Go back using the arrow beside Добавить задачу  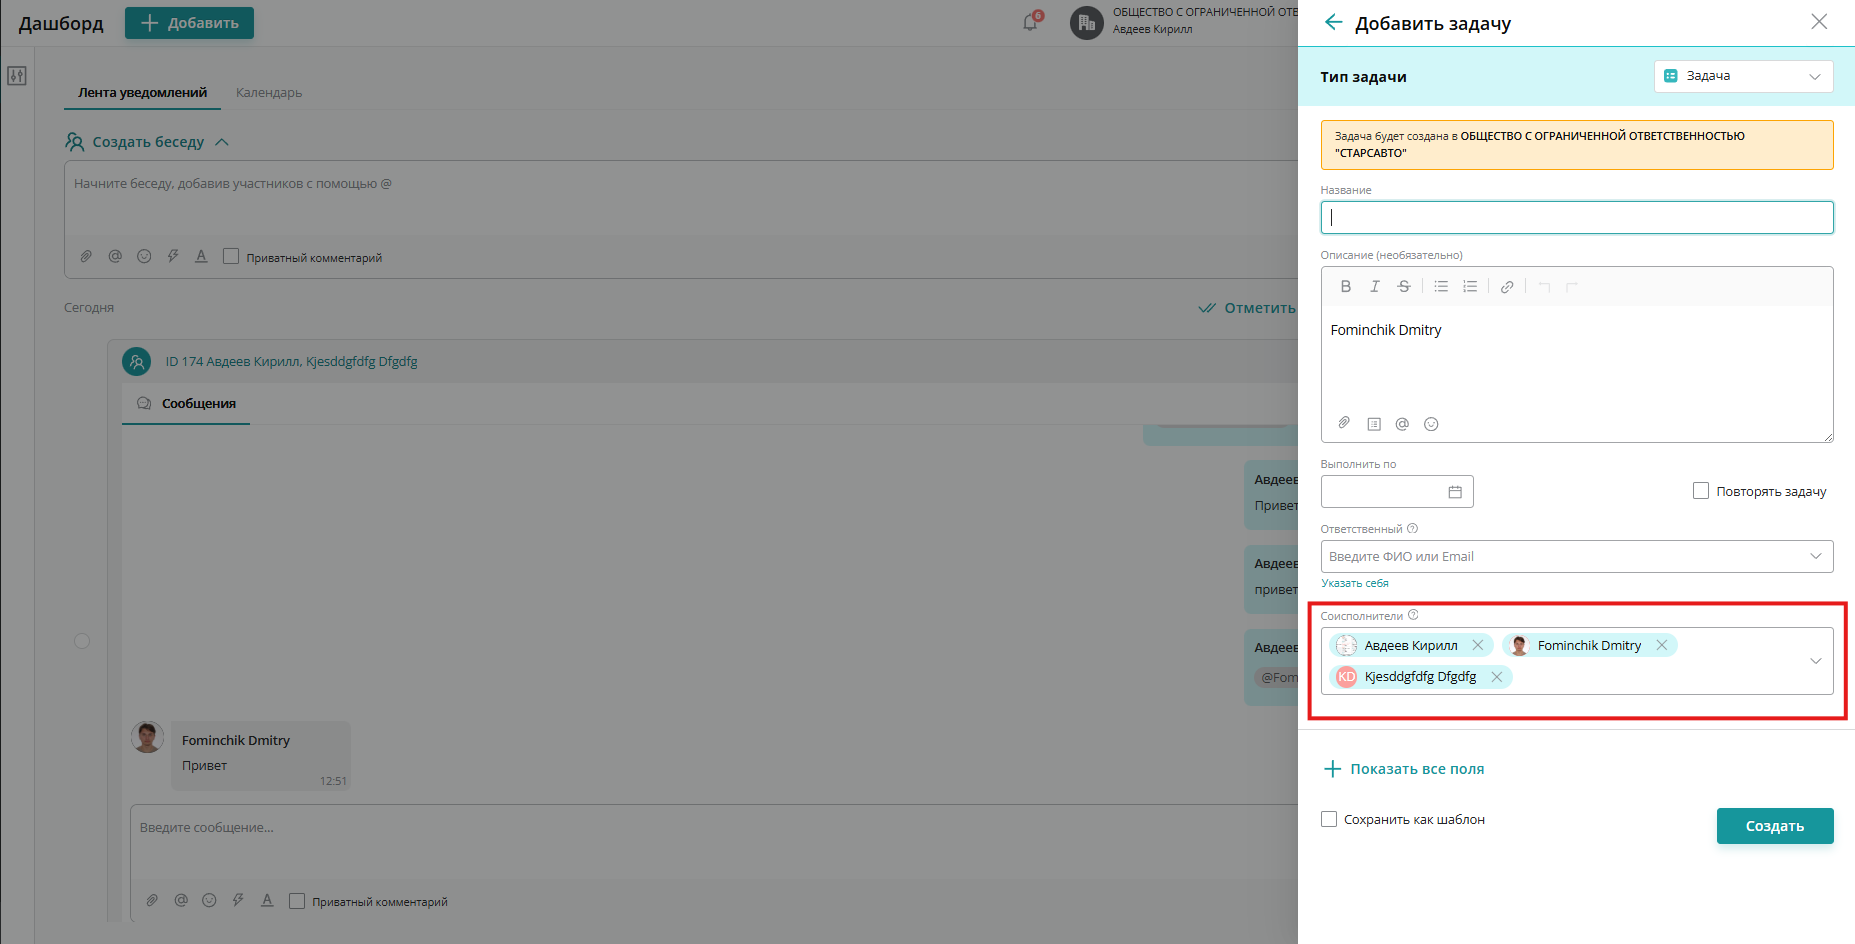1333,22
